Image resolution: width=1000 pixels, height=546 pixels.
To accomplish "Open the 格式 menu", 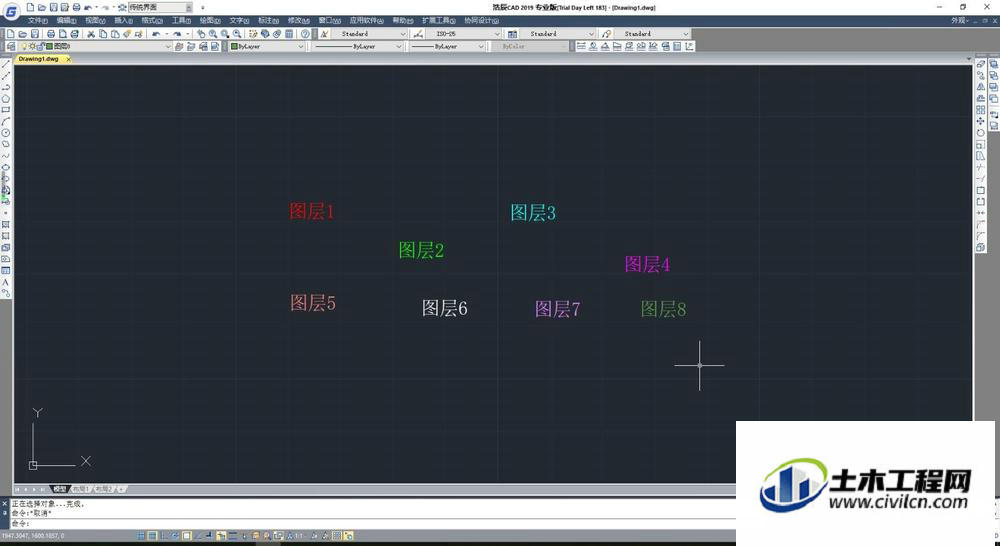I will [x=152, y=20].
